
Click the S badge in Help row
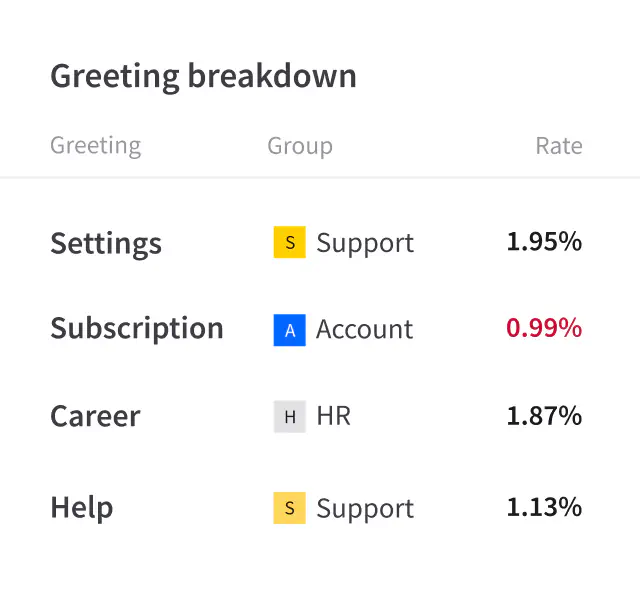pos(289,508)
